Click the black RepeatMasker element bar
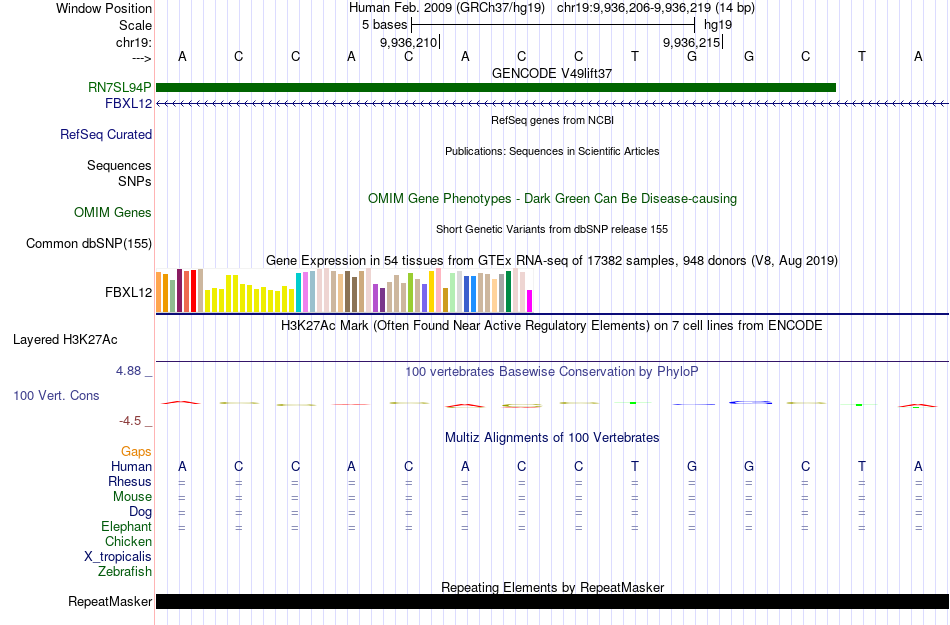This screenshot has width=950, height=625. click(553, 601)
